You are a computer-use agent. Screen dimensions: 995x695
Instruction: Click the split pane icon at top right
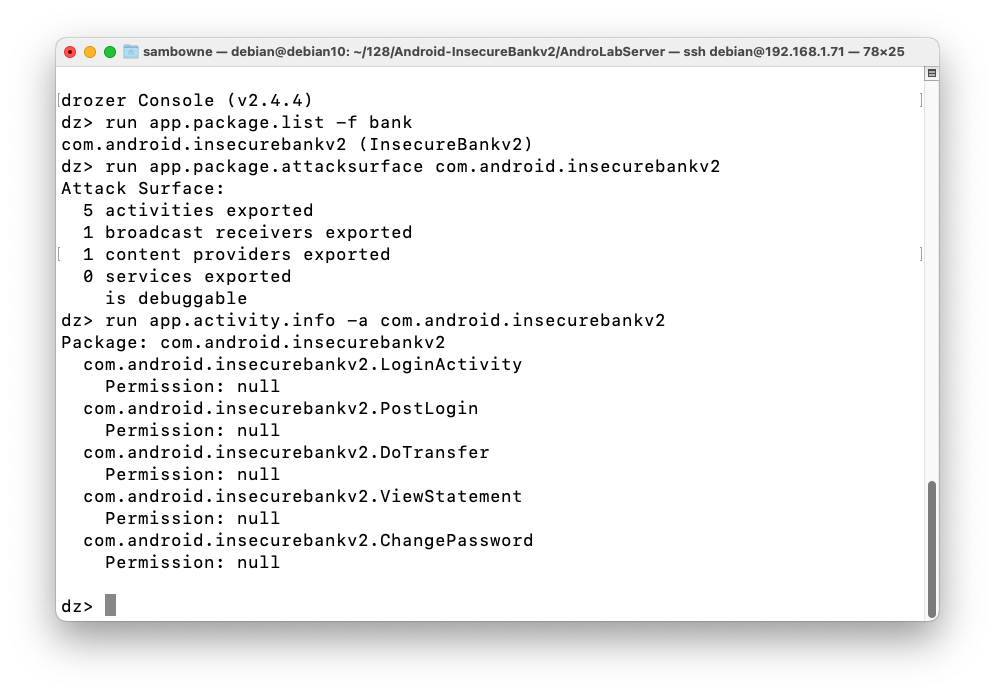tap(931, 74)
